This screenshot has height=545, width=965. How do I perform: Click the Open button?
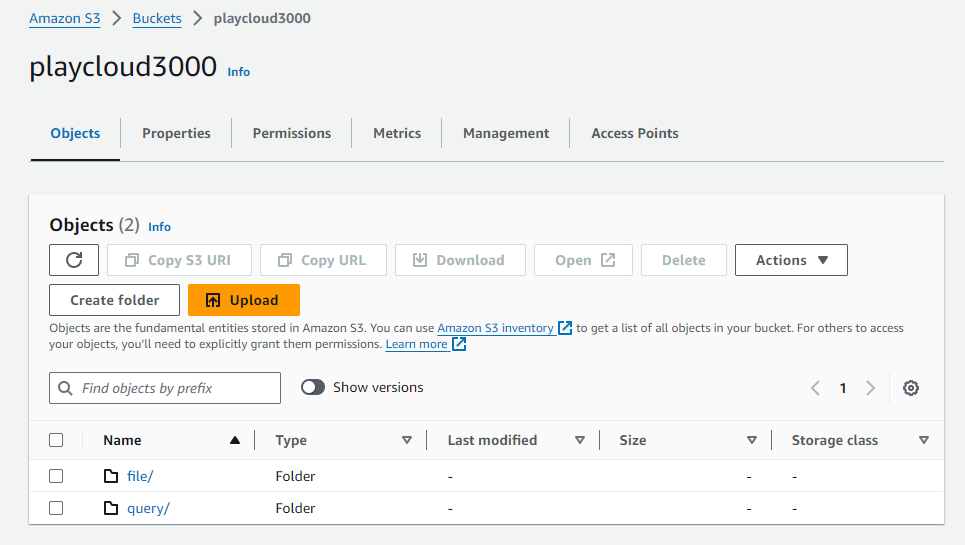pyautogui.click(x=583, y=260)
